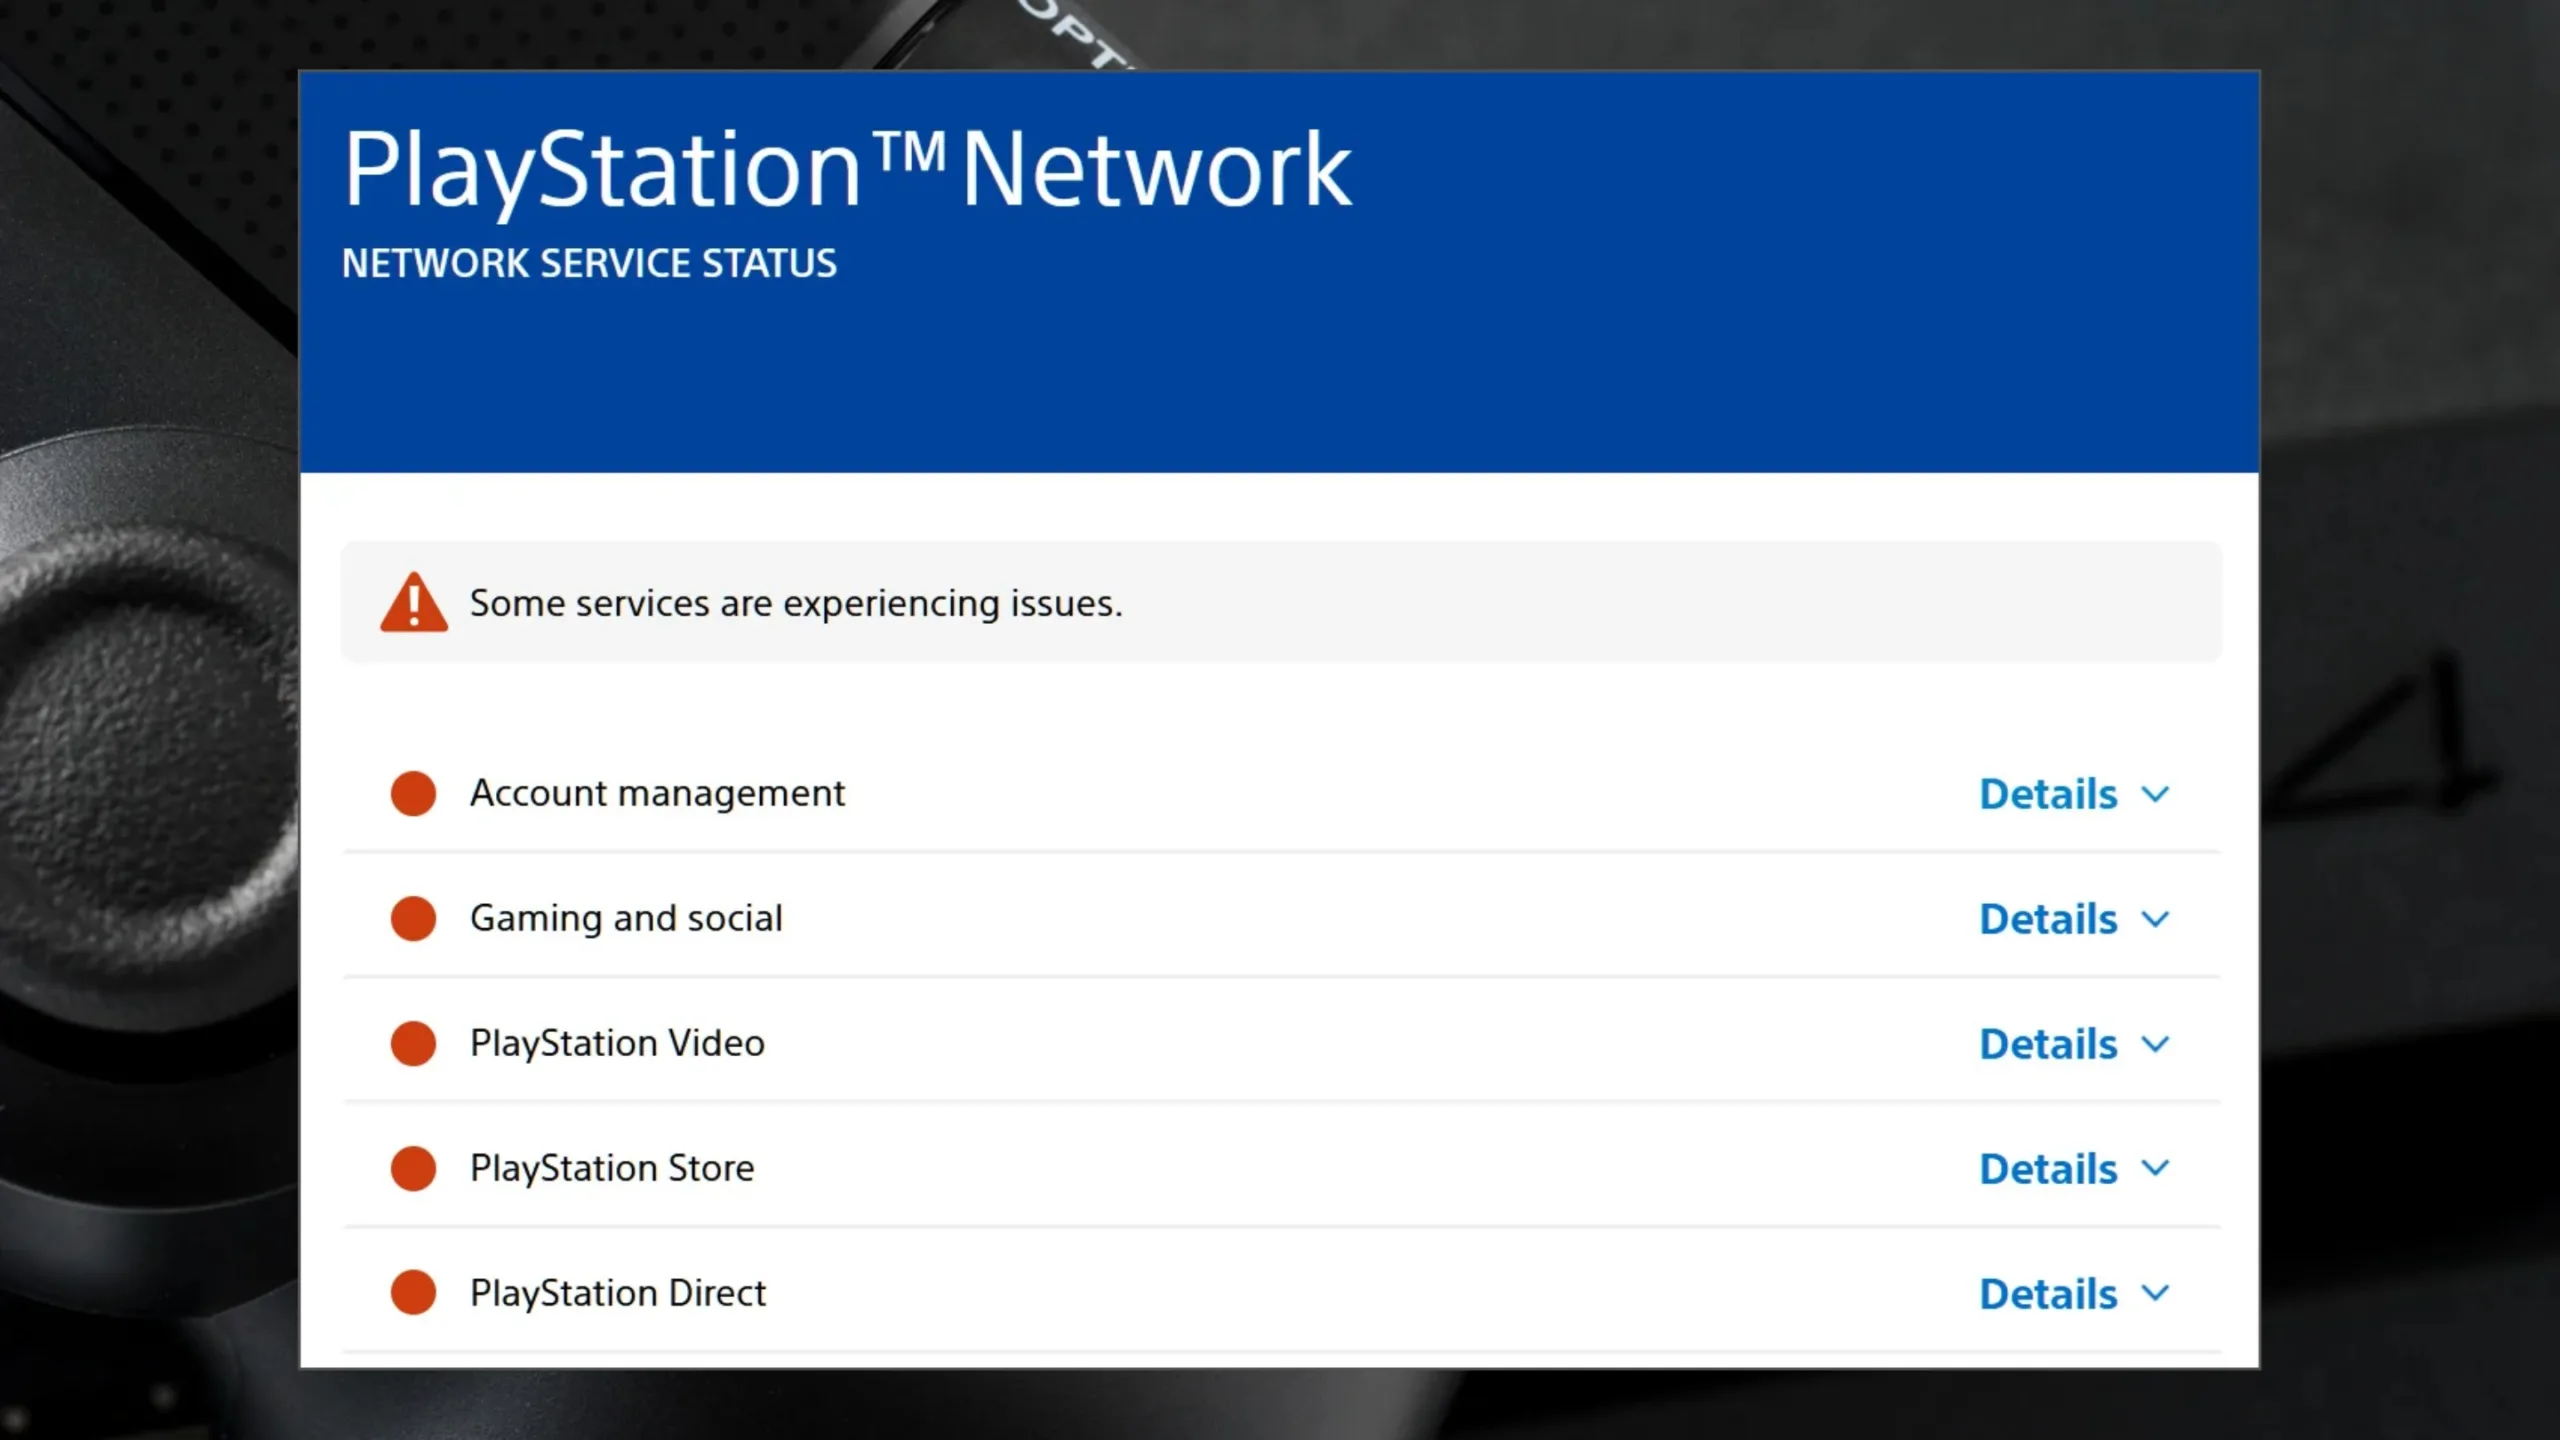The image size is (2560, 1440).
Task: Click the red status dot for PlayStation Direct
Action: [x=413, y=1293]
